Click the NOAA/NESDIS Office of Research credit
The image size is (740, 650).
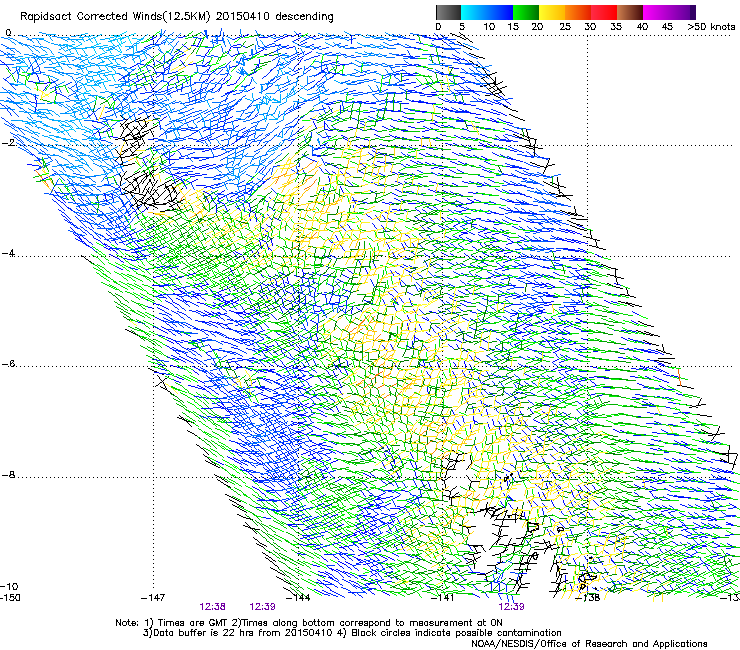pyautogui.click(x=589, y=644)
